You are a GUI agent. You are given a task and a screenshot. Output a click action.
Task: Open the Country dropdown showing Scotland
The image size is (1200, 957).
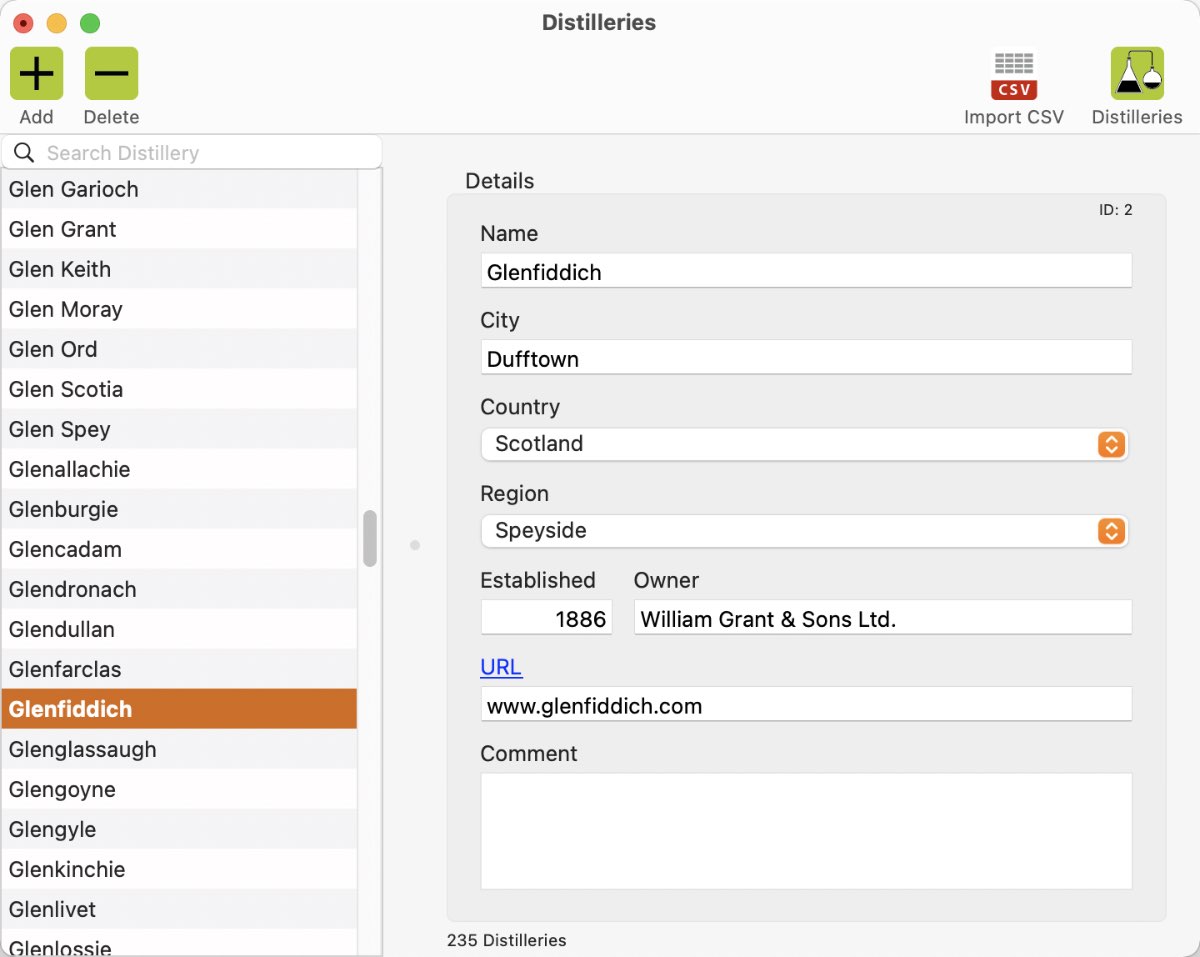coord(804,444)
